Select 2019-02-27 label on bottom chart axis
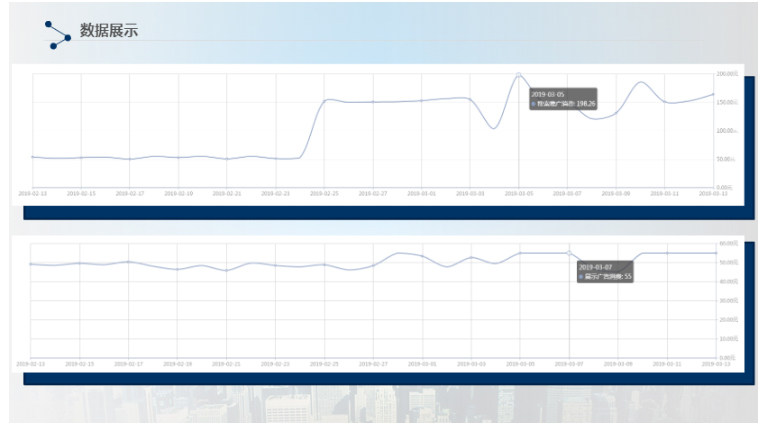This screenshot has width=770, height=427. pos(374,363)
